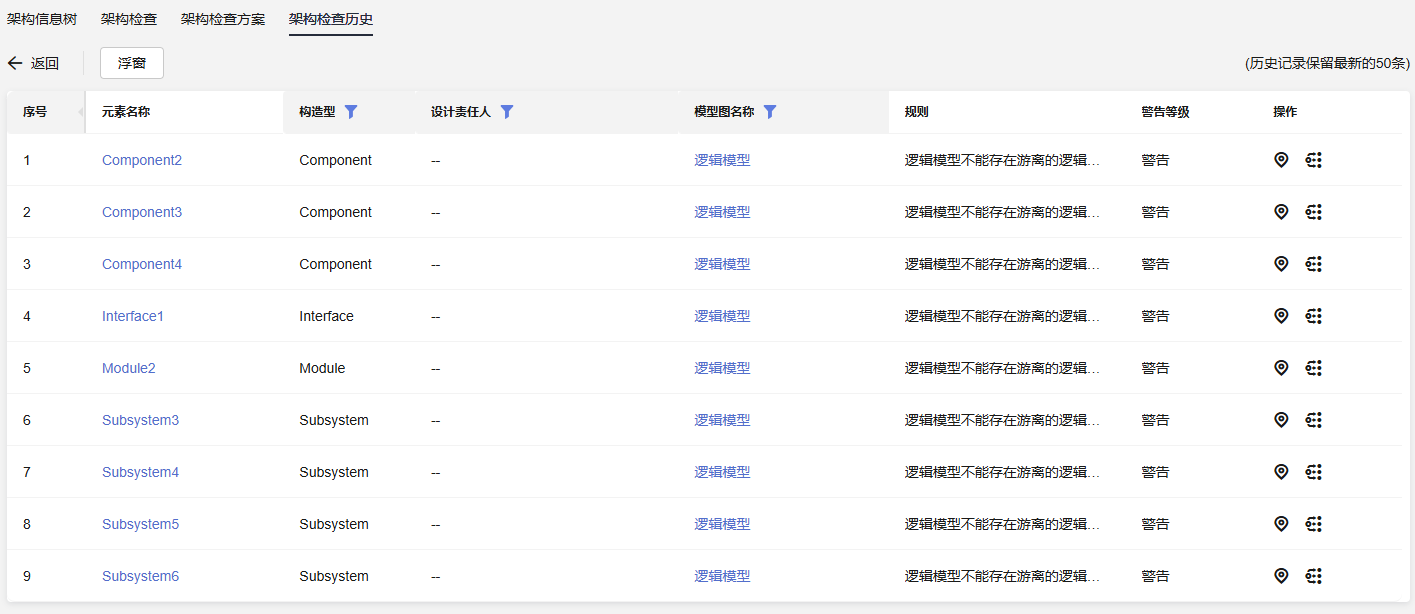1415x614 pixels.
Task: Filter the 模型图名称 column
Action: coord(770,112)
